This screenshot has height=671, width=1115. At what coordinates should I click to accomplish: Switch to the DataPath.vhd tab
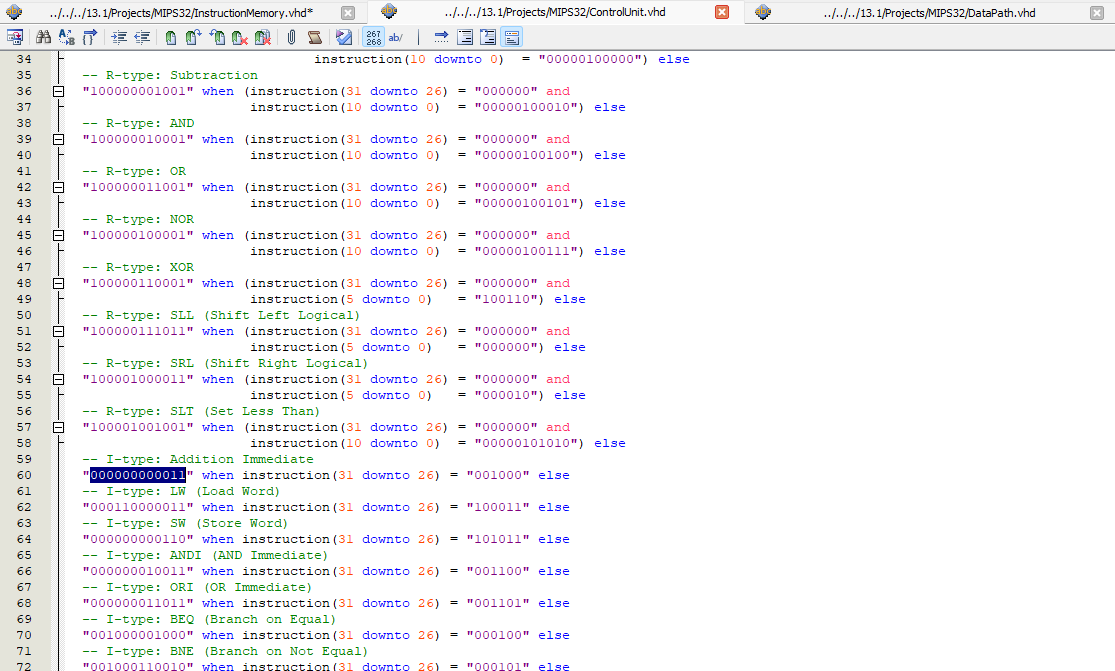(929, 12)
